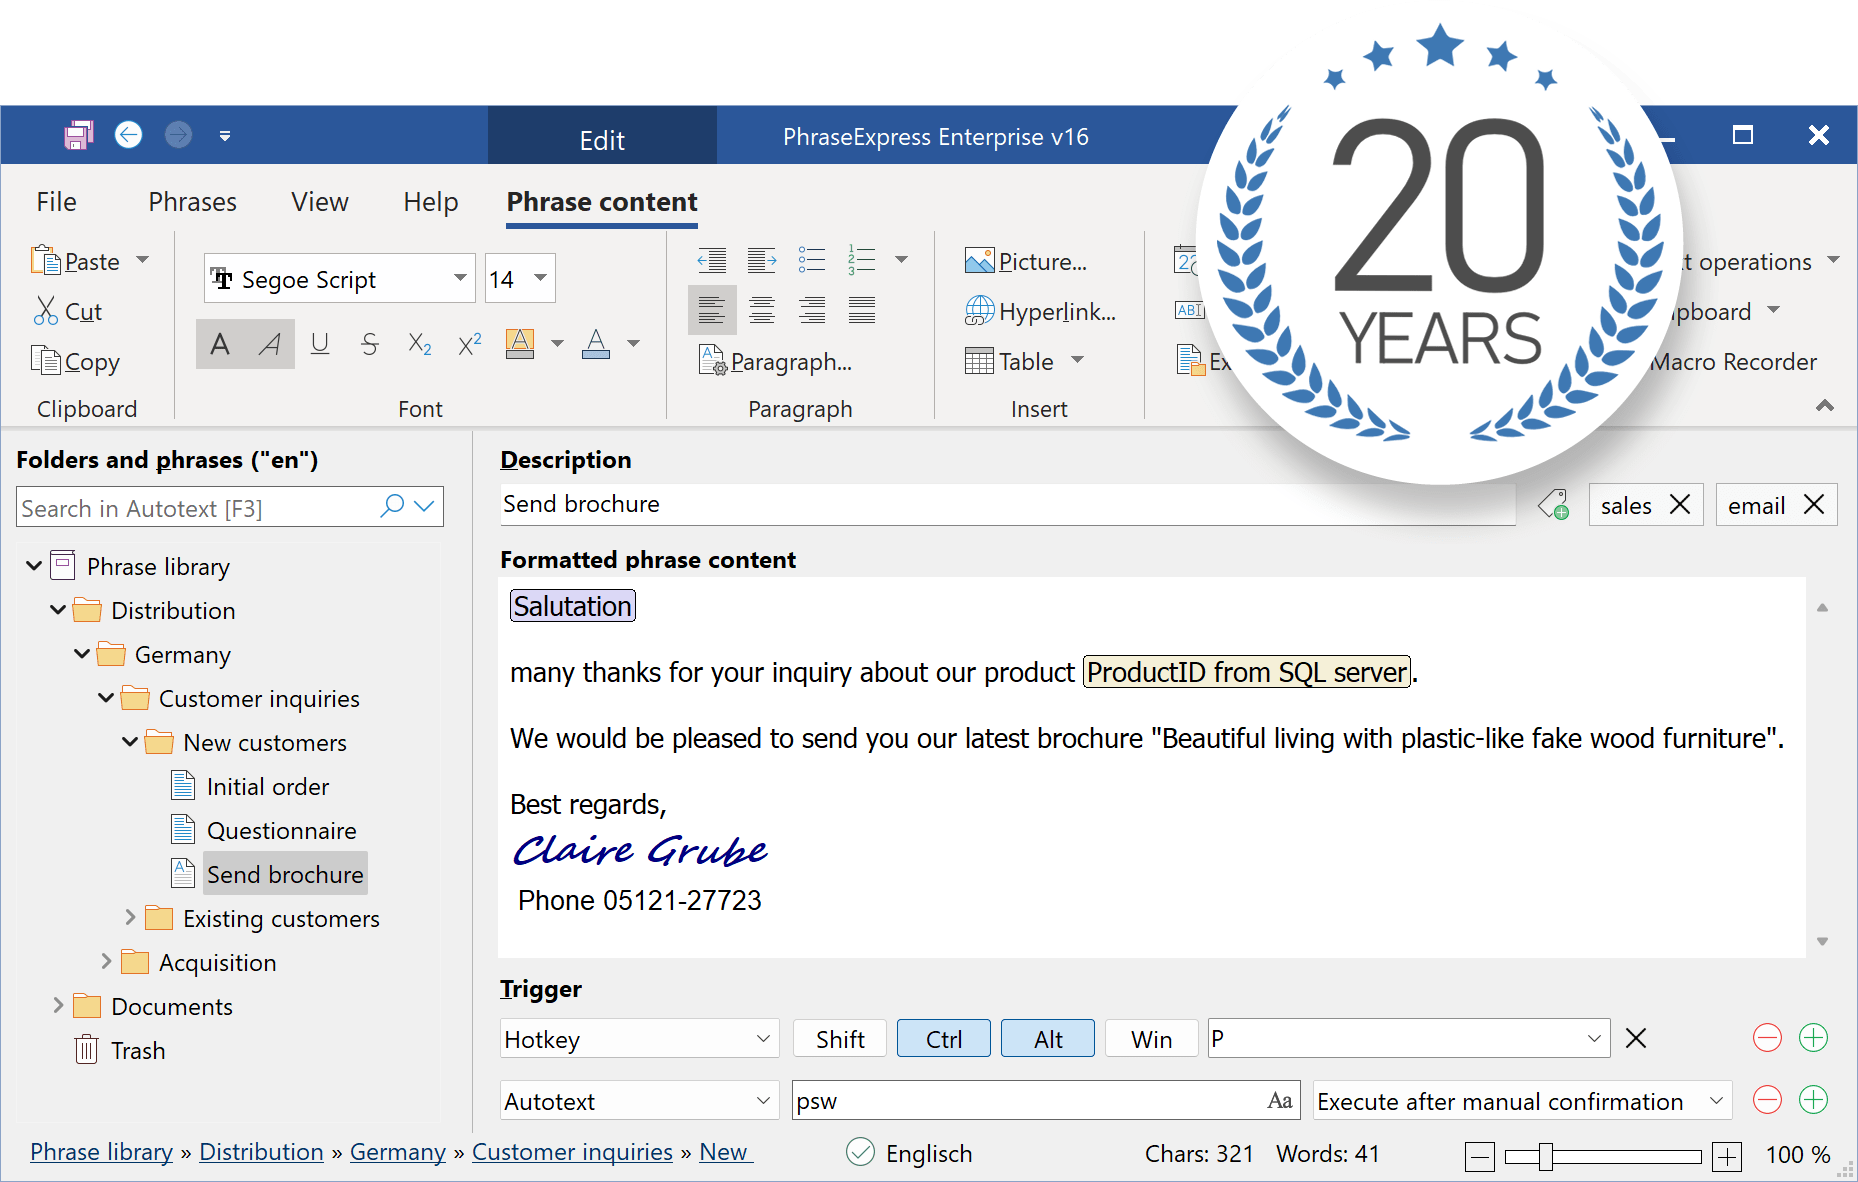Apply Strikethrough formatting
Screen dimensions: 1858x1182
[370, 344]
